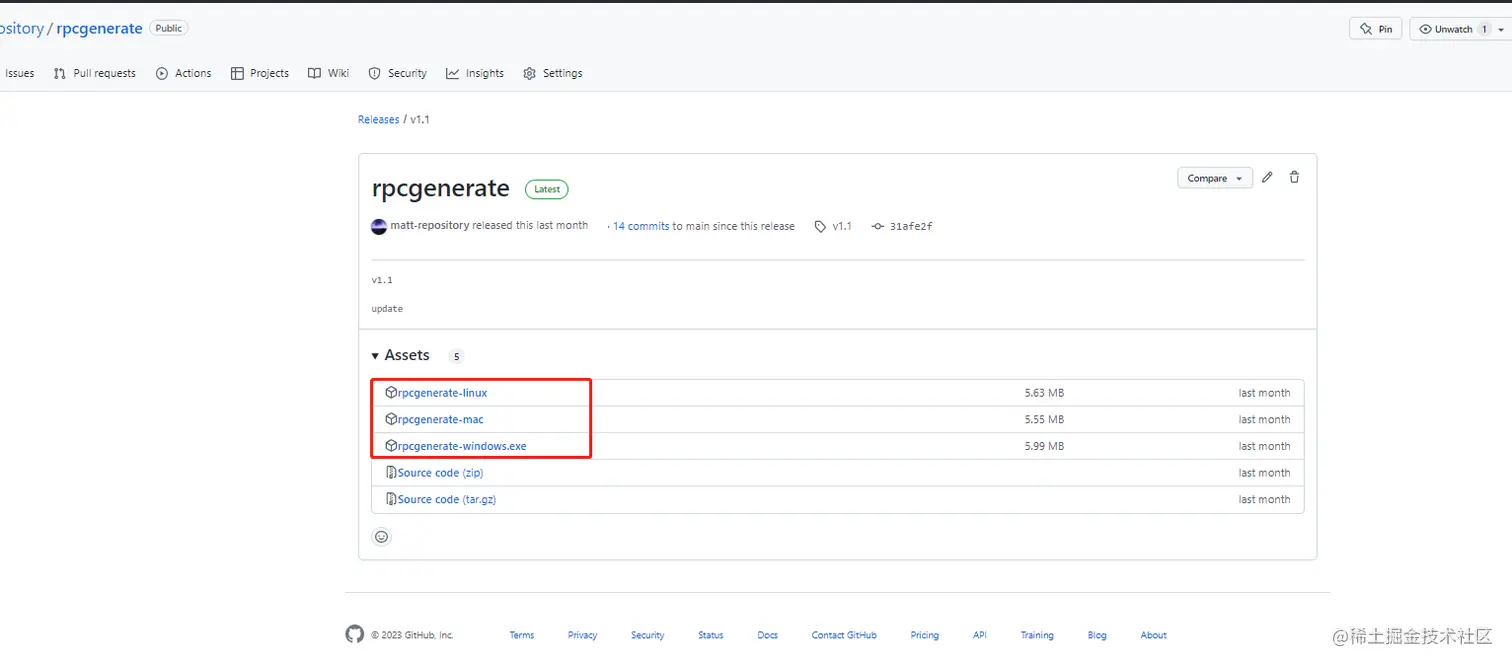
Task: Click the Public visibility label
Action: point(169,28)
